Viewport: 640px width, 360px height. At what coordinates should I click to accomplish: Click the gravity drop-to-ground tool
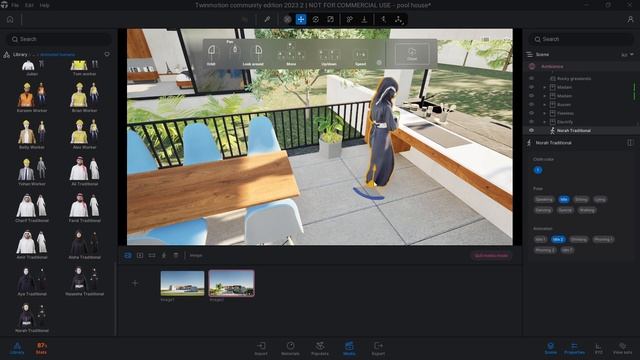pyautogui.click(x=364, y=19)
